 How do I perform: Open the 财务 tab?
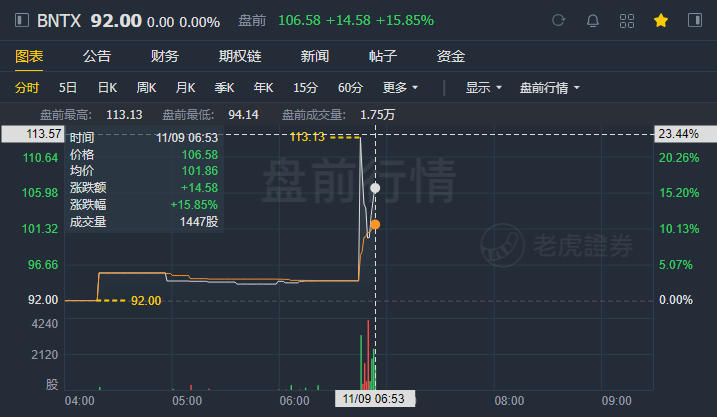(x=165, y=56)
